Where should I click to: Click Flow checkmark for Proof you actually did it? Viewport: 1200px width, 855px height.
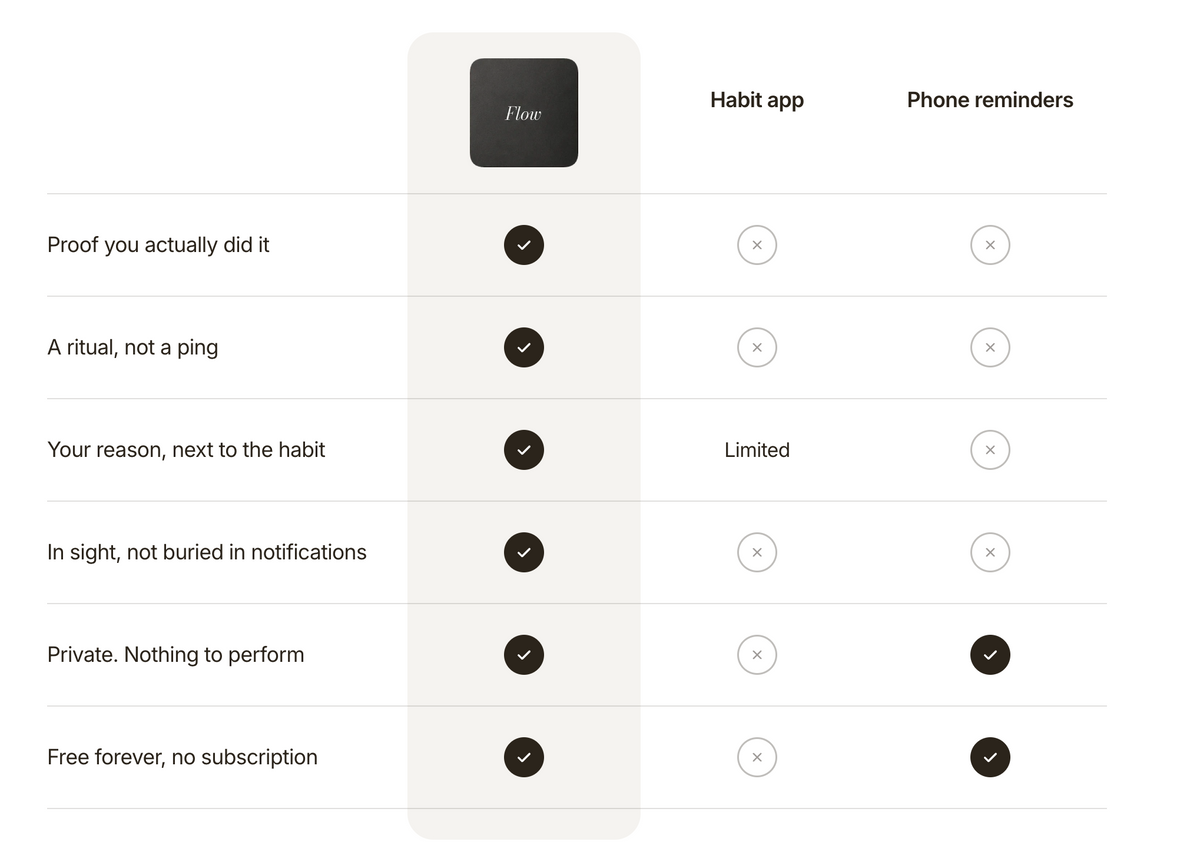point(524,245)
